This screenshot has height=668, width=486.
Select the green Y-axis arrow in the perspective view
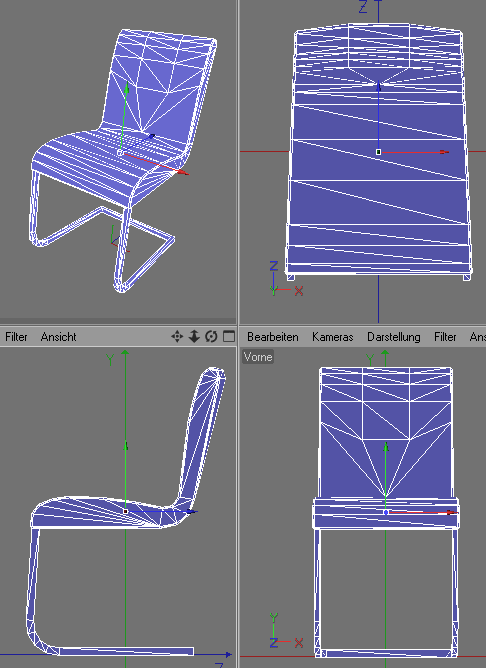[127, 89]
